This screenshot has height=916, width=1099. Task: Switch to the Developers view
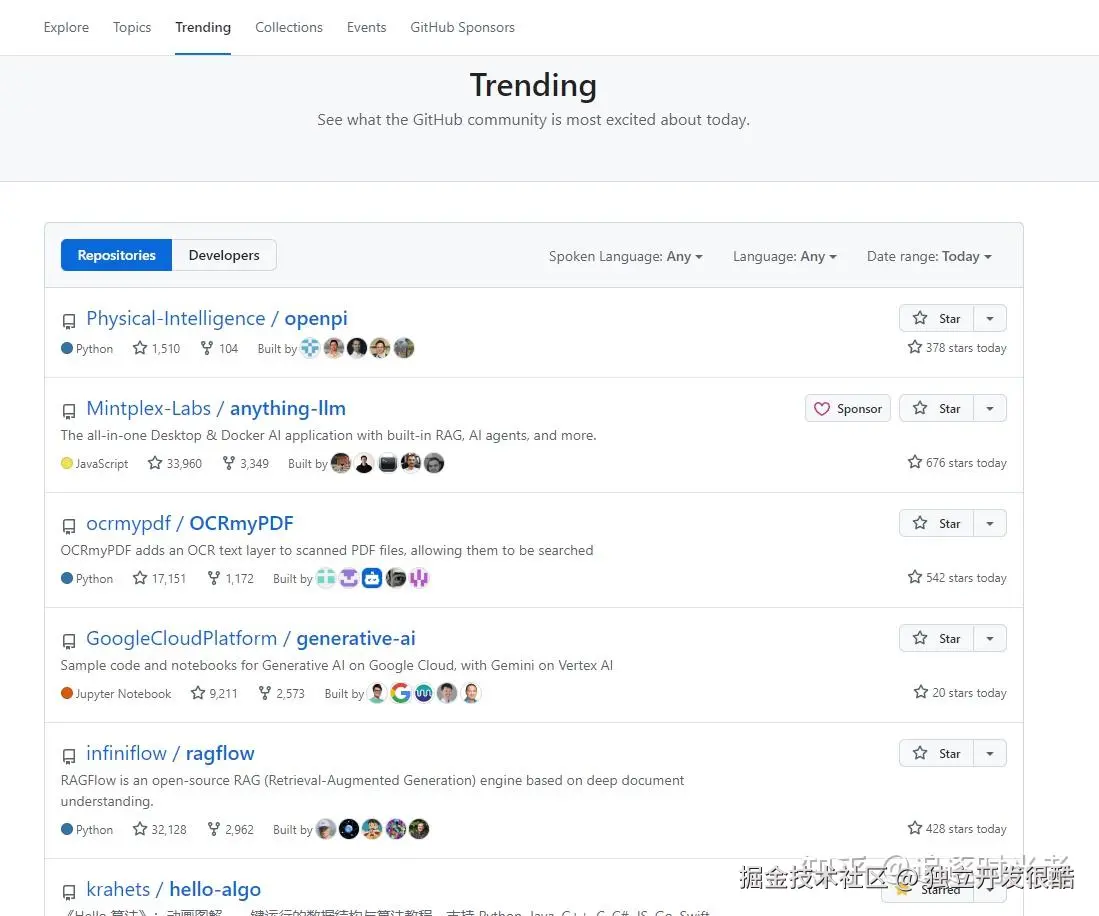[x=224, y=255]
